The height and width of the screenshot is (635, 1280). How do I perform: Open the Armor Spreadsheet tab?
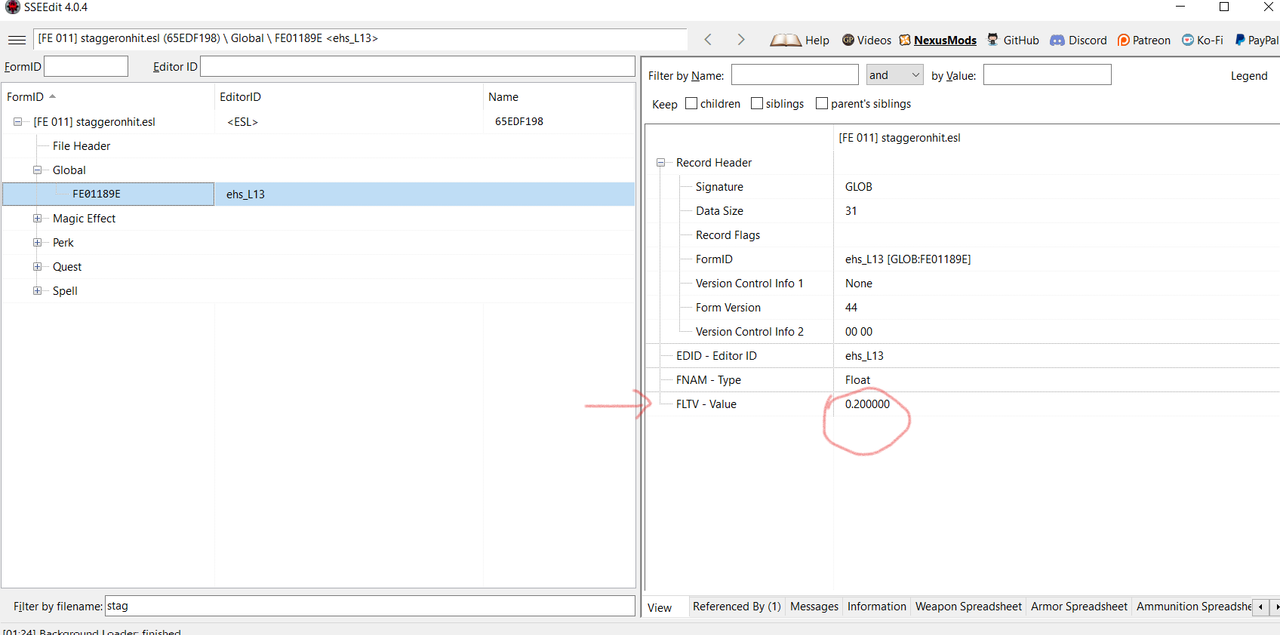[x=1079, y=607]
